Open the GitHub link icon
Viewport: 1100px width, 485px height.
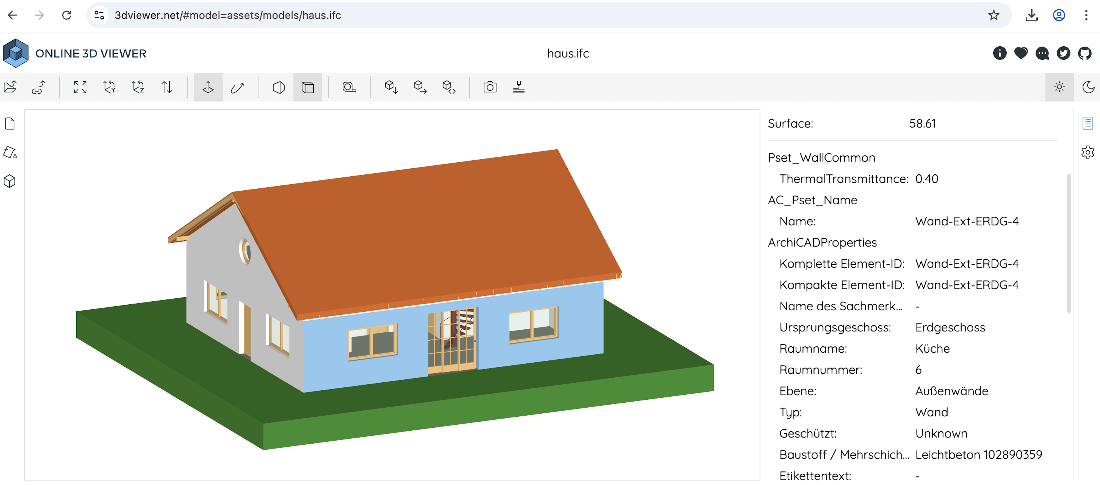[1085, 53]
